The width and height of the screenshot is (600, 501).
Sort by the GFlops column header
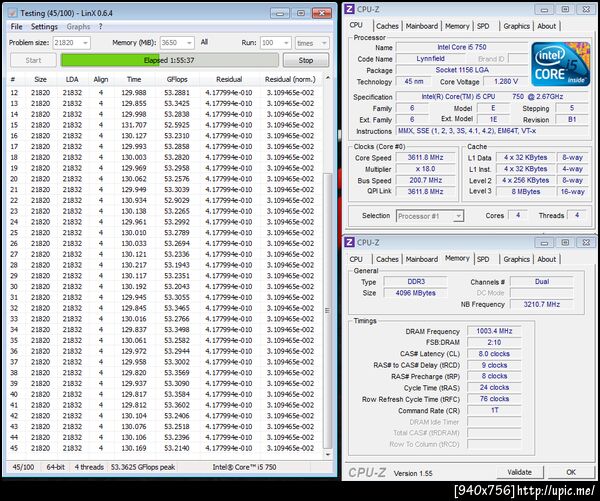[177, 79]
